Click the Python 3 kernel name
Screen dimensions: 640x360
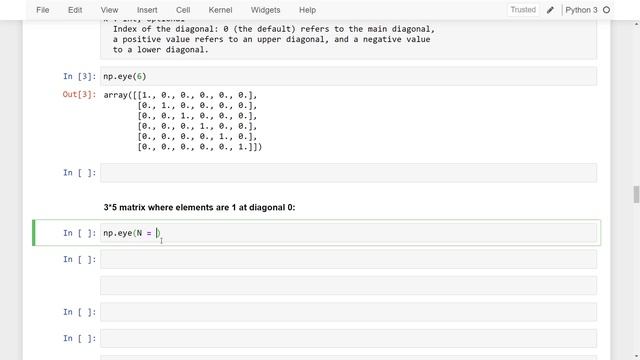coord(581,10)
